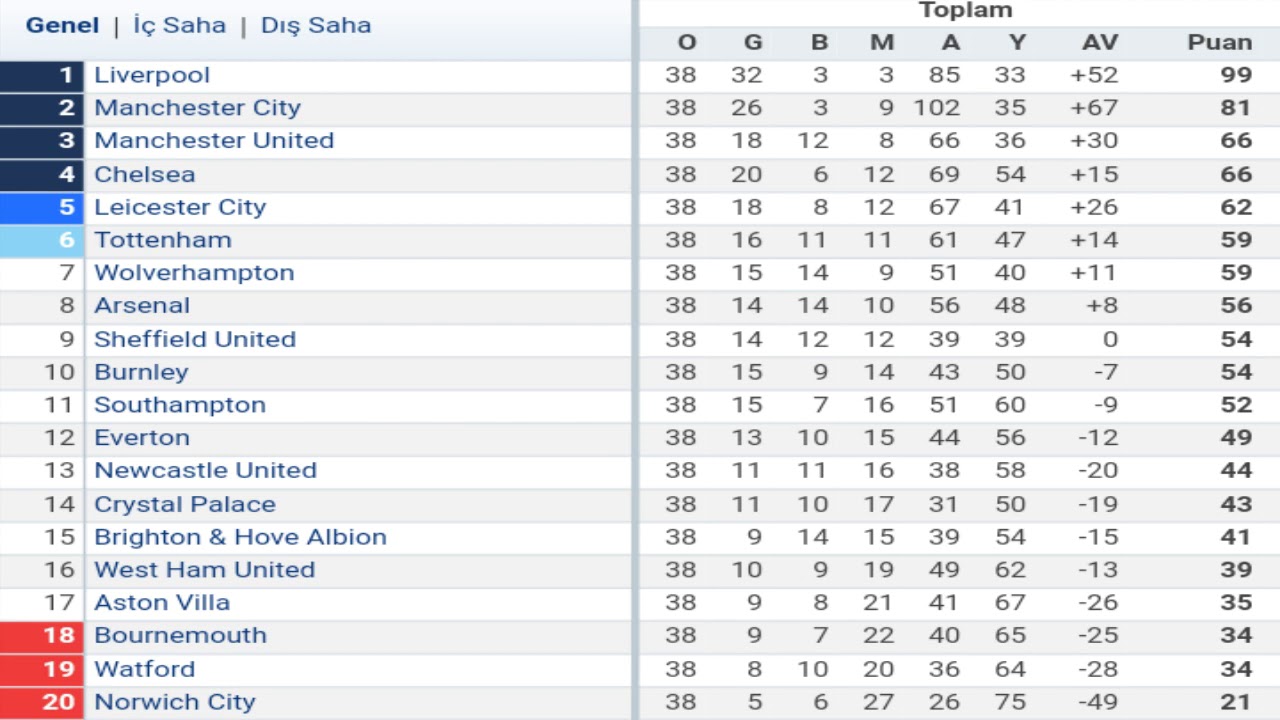
Task: Click the Wolverhampton team name
Action: tap(194, 273)
